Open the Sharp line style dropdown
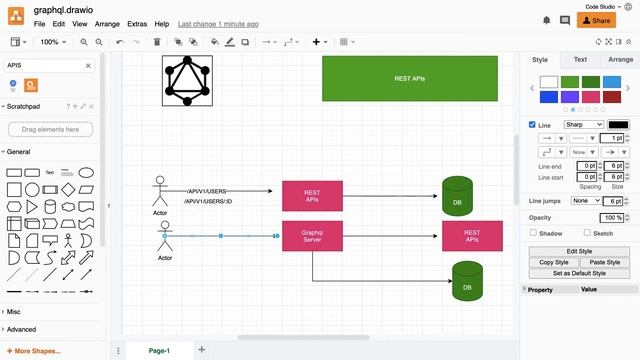 tap(584, 124)
